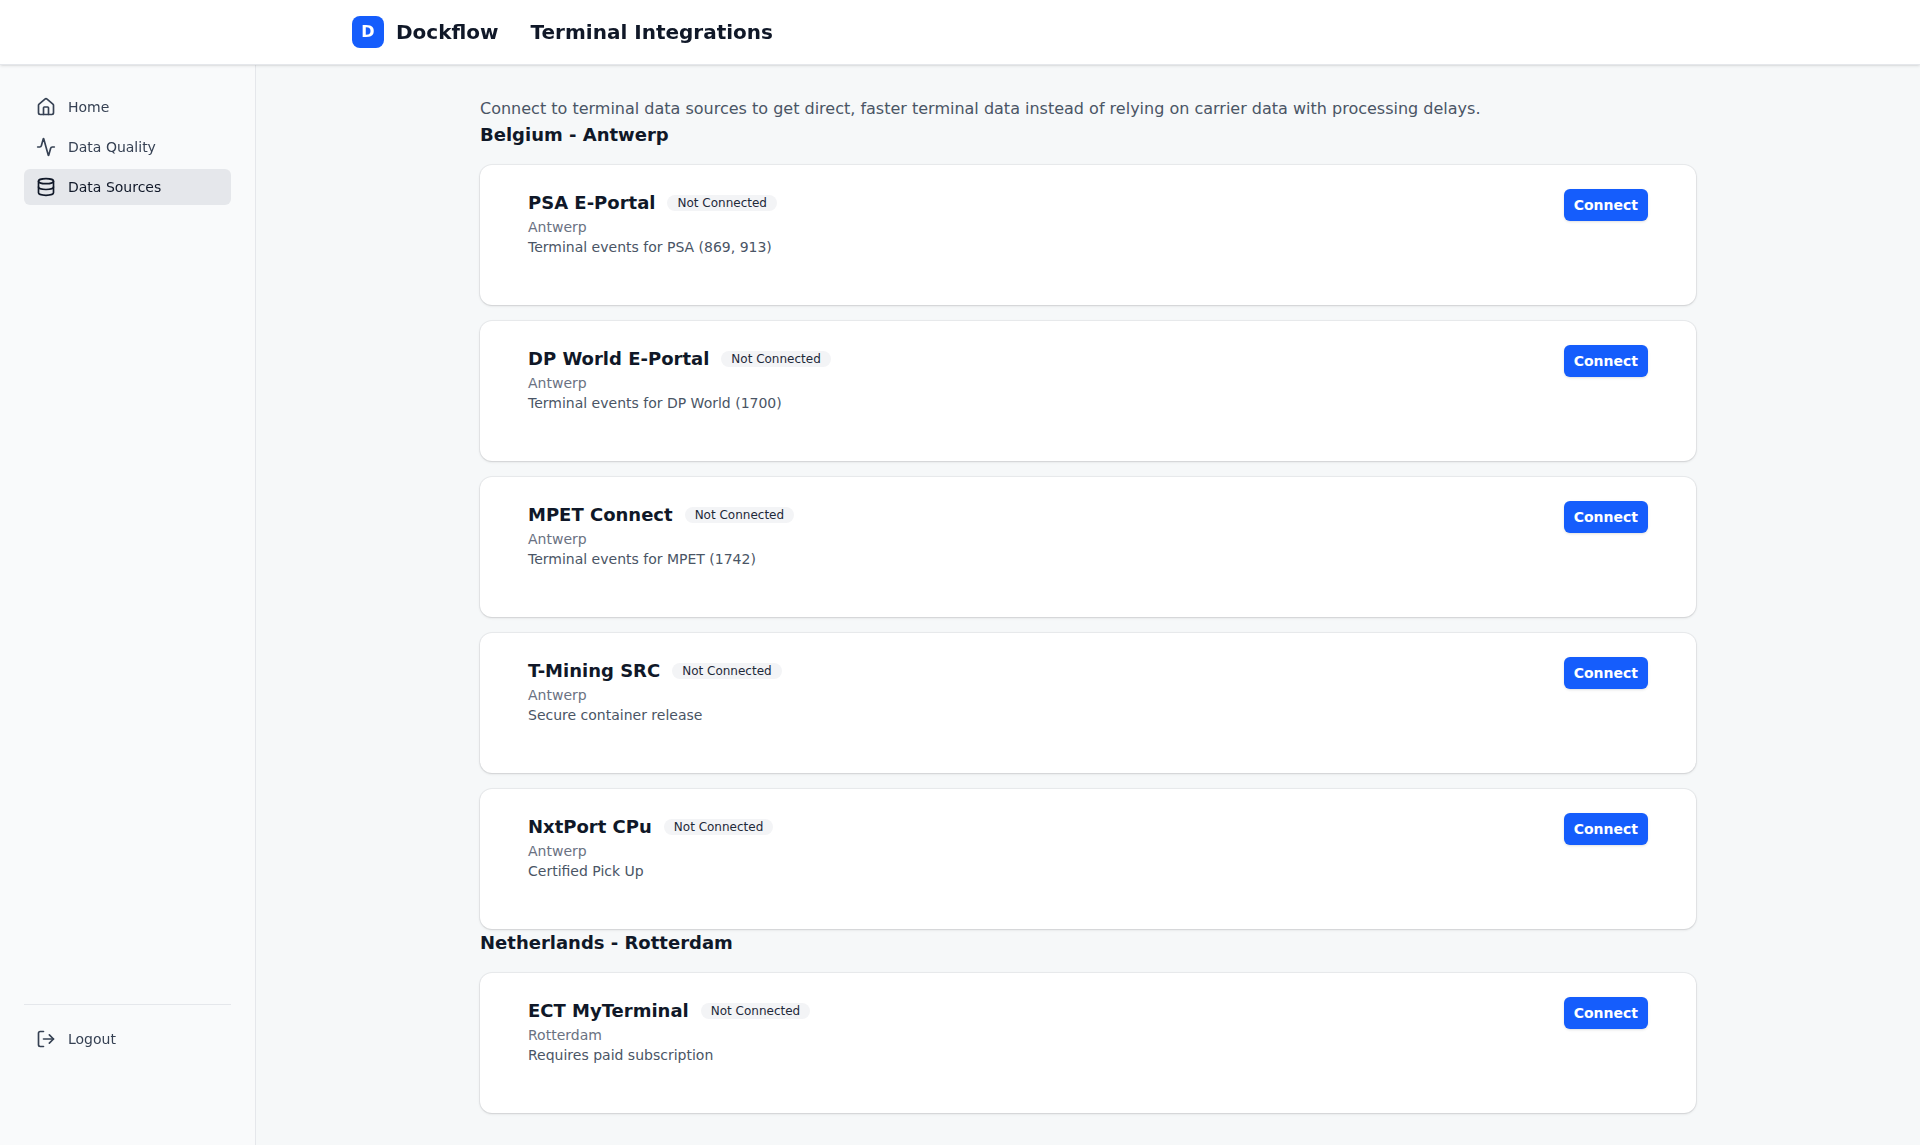Connect the PSA E-Portal integration

pyautogui.click(x=1604, y=204)
